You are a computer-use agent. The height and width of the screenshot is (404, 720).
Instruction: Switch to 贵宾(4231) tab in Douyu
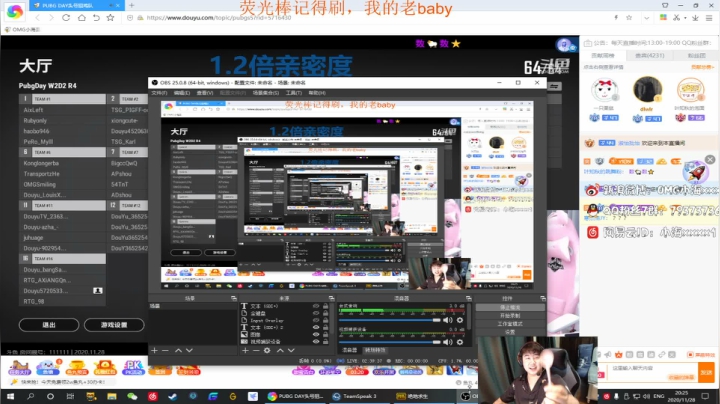coord(649,56)
